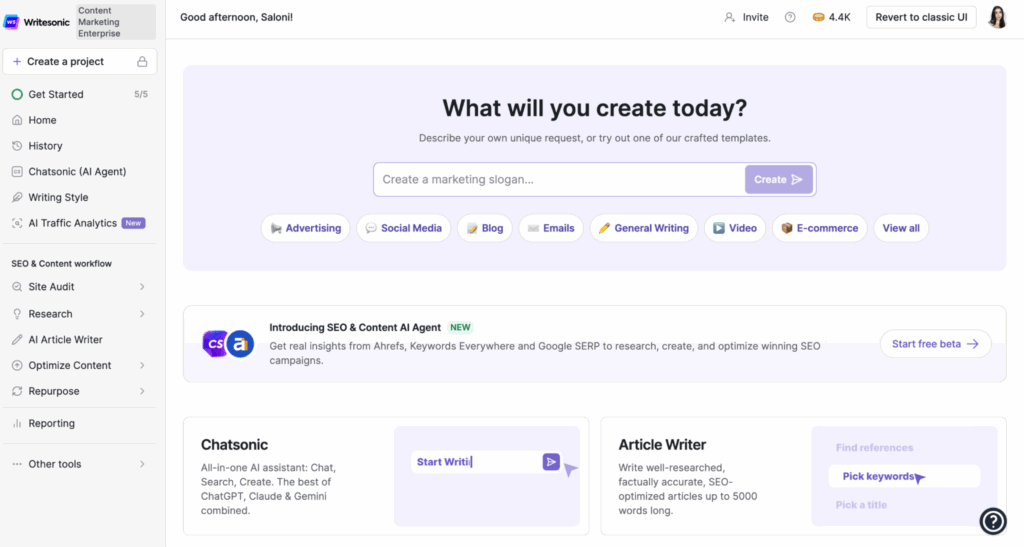Click Revert to classic UI button
The width and height of the screenshot is (1024, 547).
pos(921,18)
